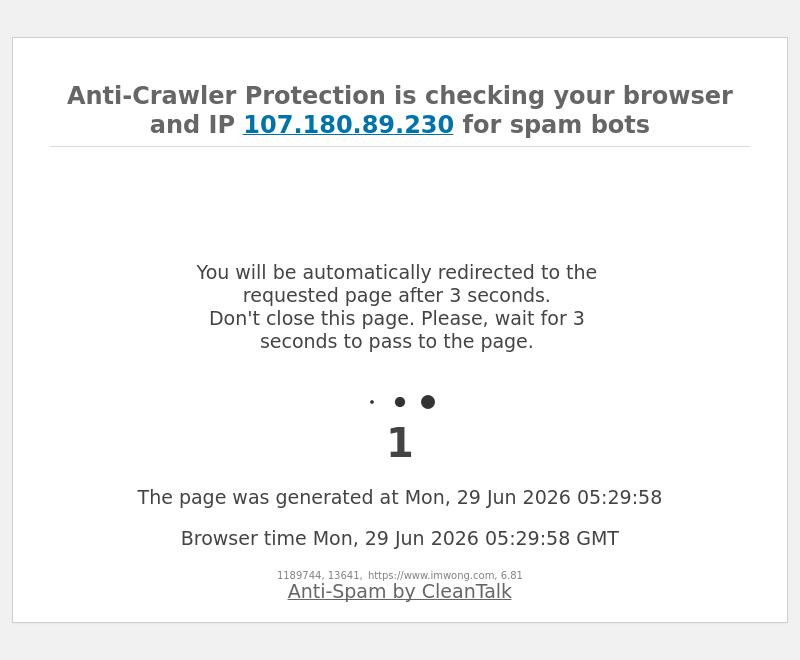Image resolution: width=800 pixels, height=660 pixels.
Task: Open the IP address 107.180.89.230 link
Action: point(348,124)
